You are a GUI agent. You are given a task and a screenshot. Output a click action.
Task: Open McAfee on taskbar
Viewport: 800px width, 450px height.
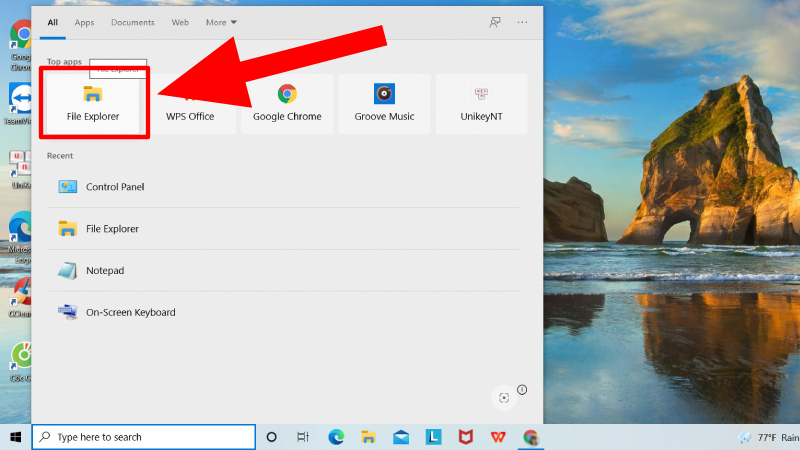click(x=465, y=437)
